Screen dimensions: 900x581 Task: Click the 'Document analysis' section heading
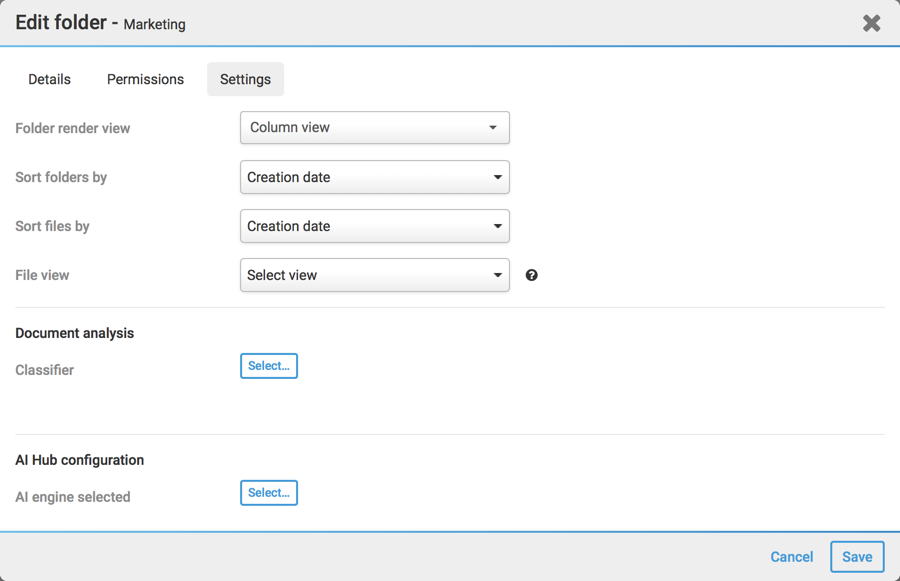click(x=74, y=333)
